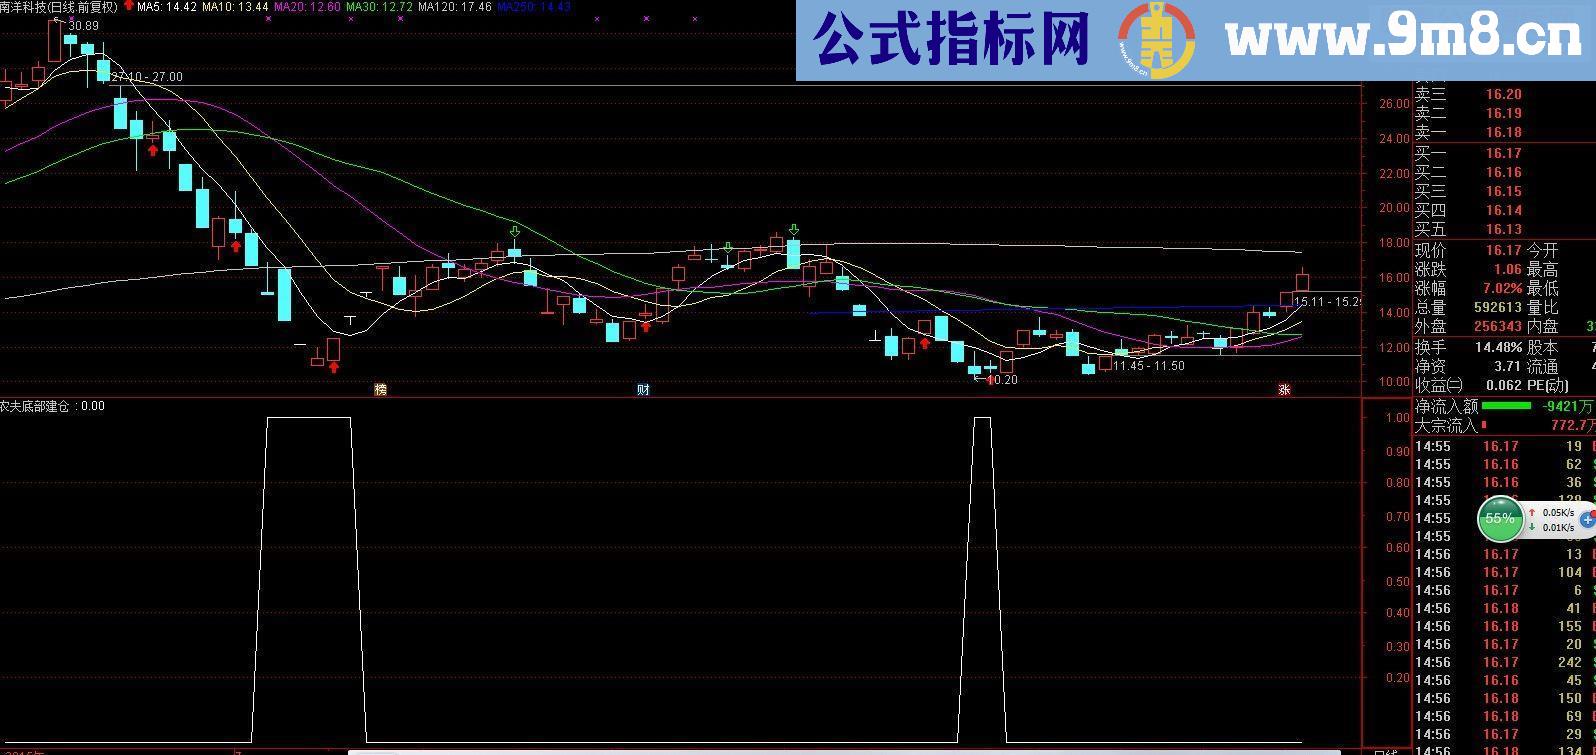This screenshot has height=755, width=1596.
Task: Click the PE(动) label
Action: pos(1547,386)
